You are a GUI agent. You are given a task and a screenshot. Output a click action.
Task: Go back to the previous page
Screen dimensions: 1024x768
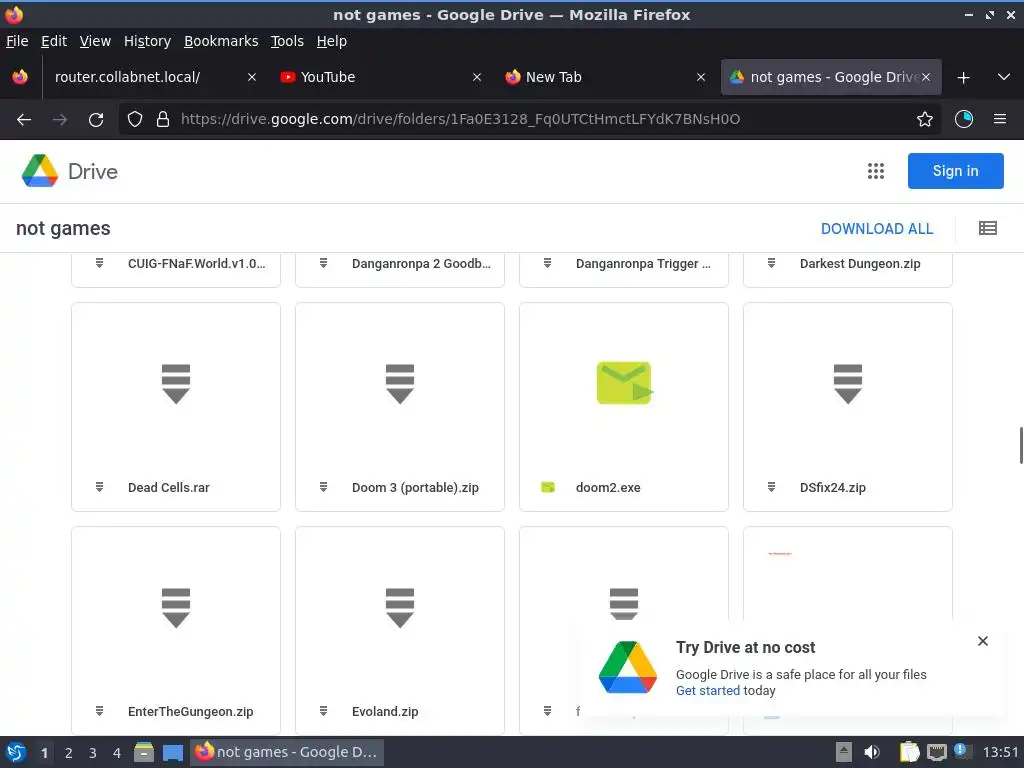24,120
